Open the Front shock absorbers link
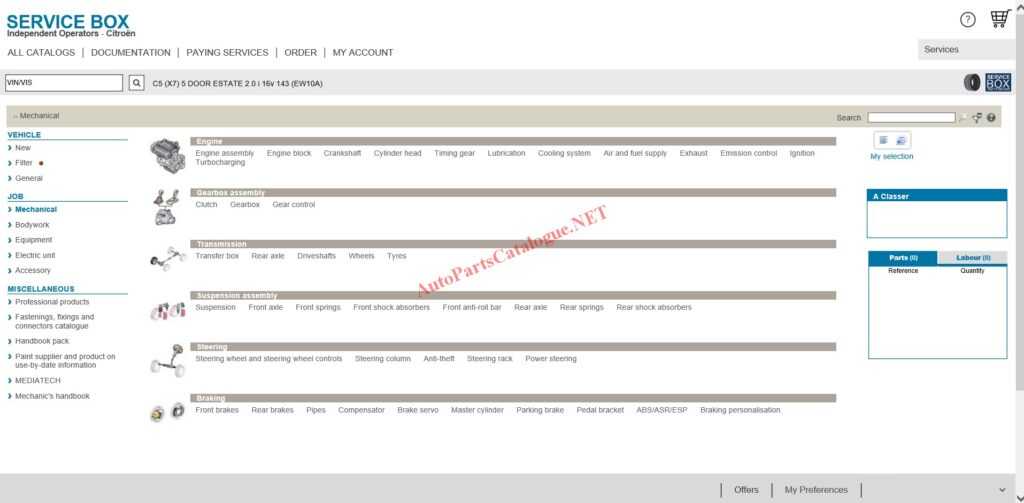Viewport: 1024px width, 503px height. coord(391,308)
